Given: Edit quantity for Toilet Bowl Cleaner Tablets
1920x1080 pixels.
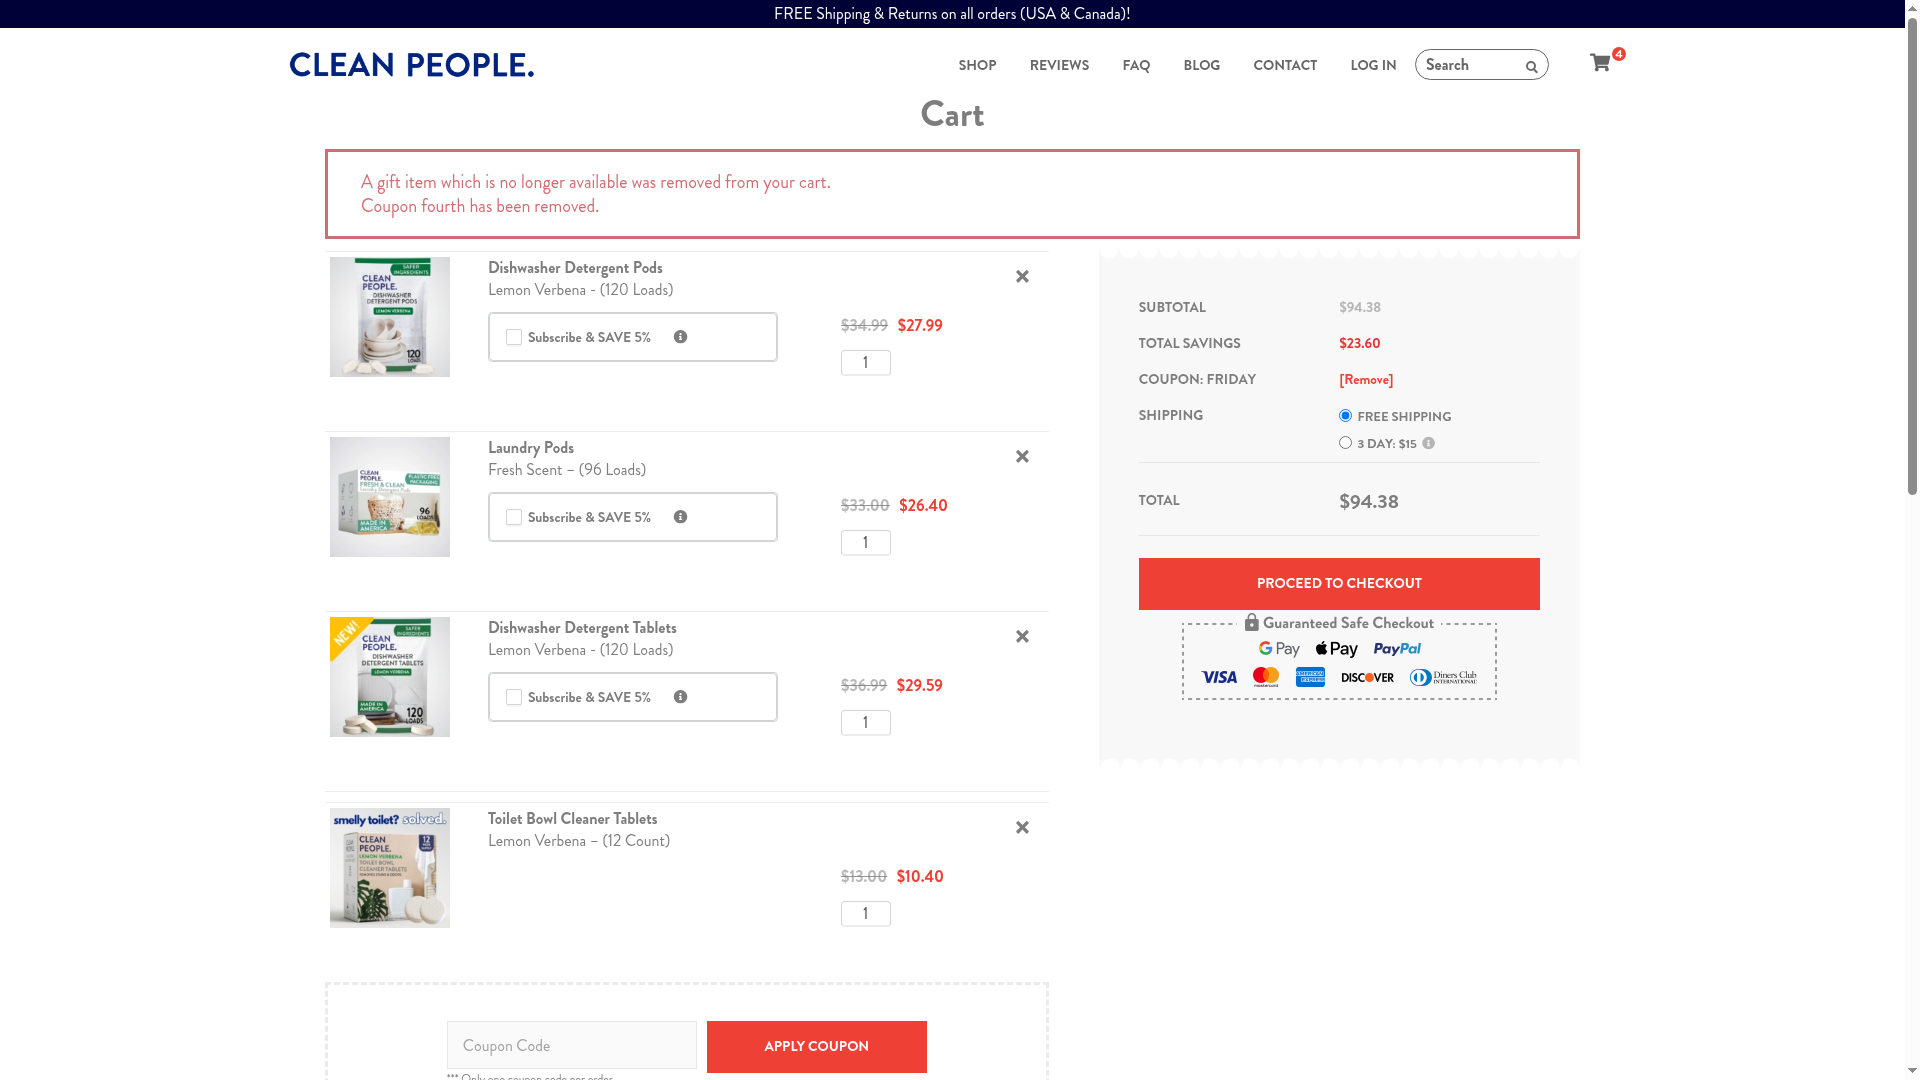Looking at the screenshot, I should 866,914.
